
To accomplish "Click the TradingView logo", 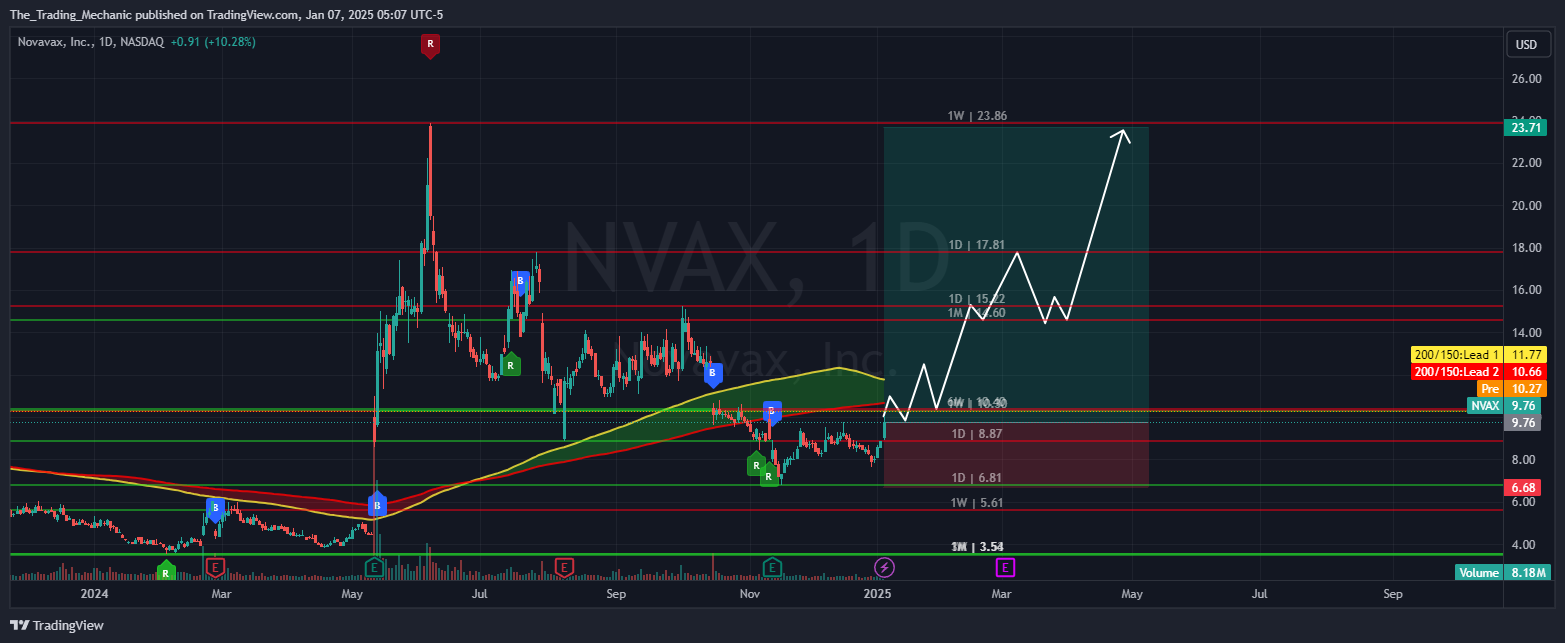I will [x=57, y=626].
